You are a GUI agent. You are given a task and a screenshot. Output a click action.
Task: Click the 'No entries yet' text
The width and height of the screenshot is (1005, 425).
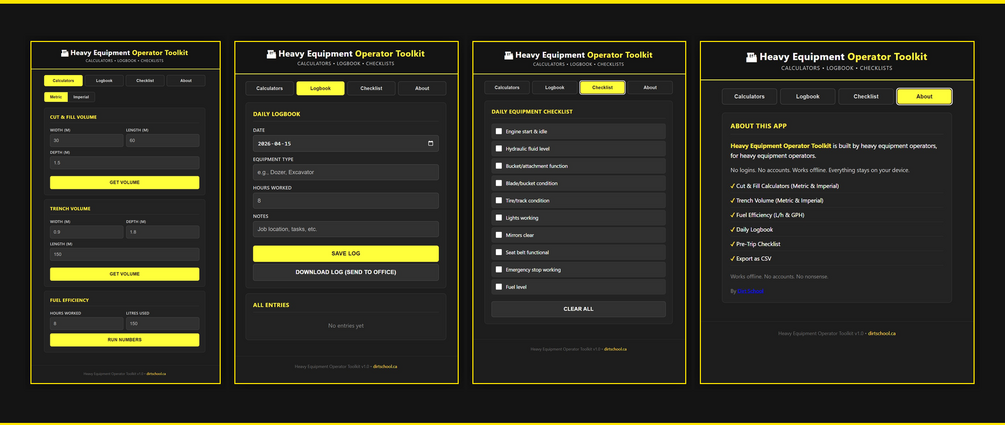click(x=345, y=326)
